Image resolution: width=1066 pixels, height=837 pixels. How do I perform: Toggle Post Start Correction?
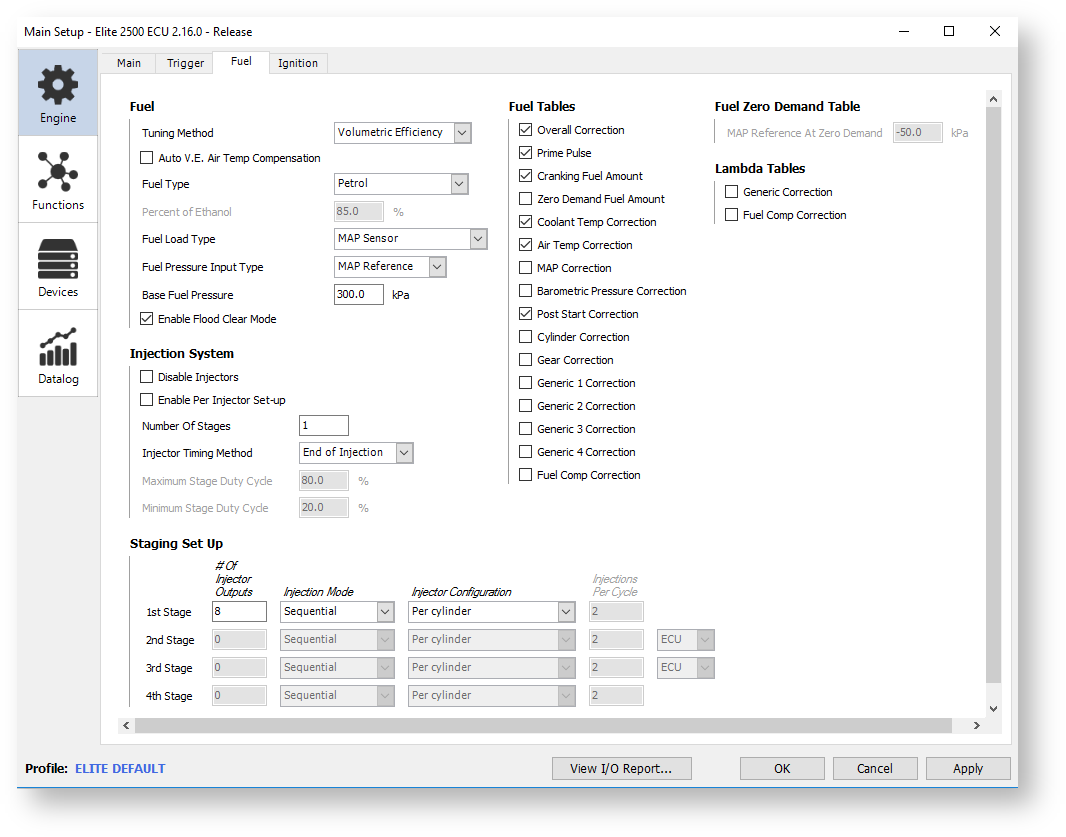526,314
